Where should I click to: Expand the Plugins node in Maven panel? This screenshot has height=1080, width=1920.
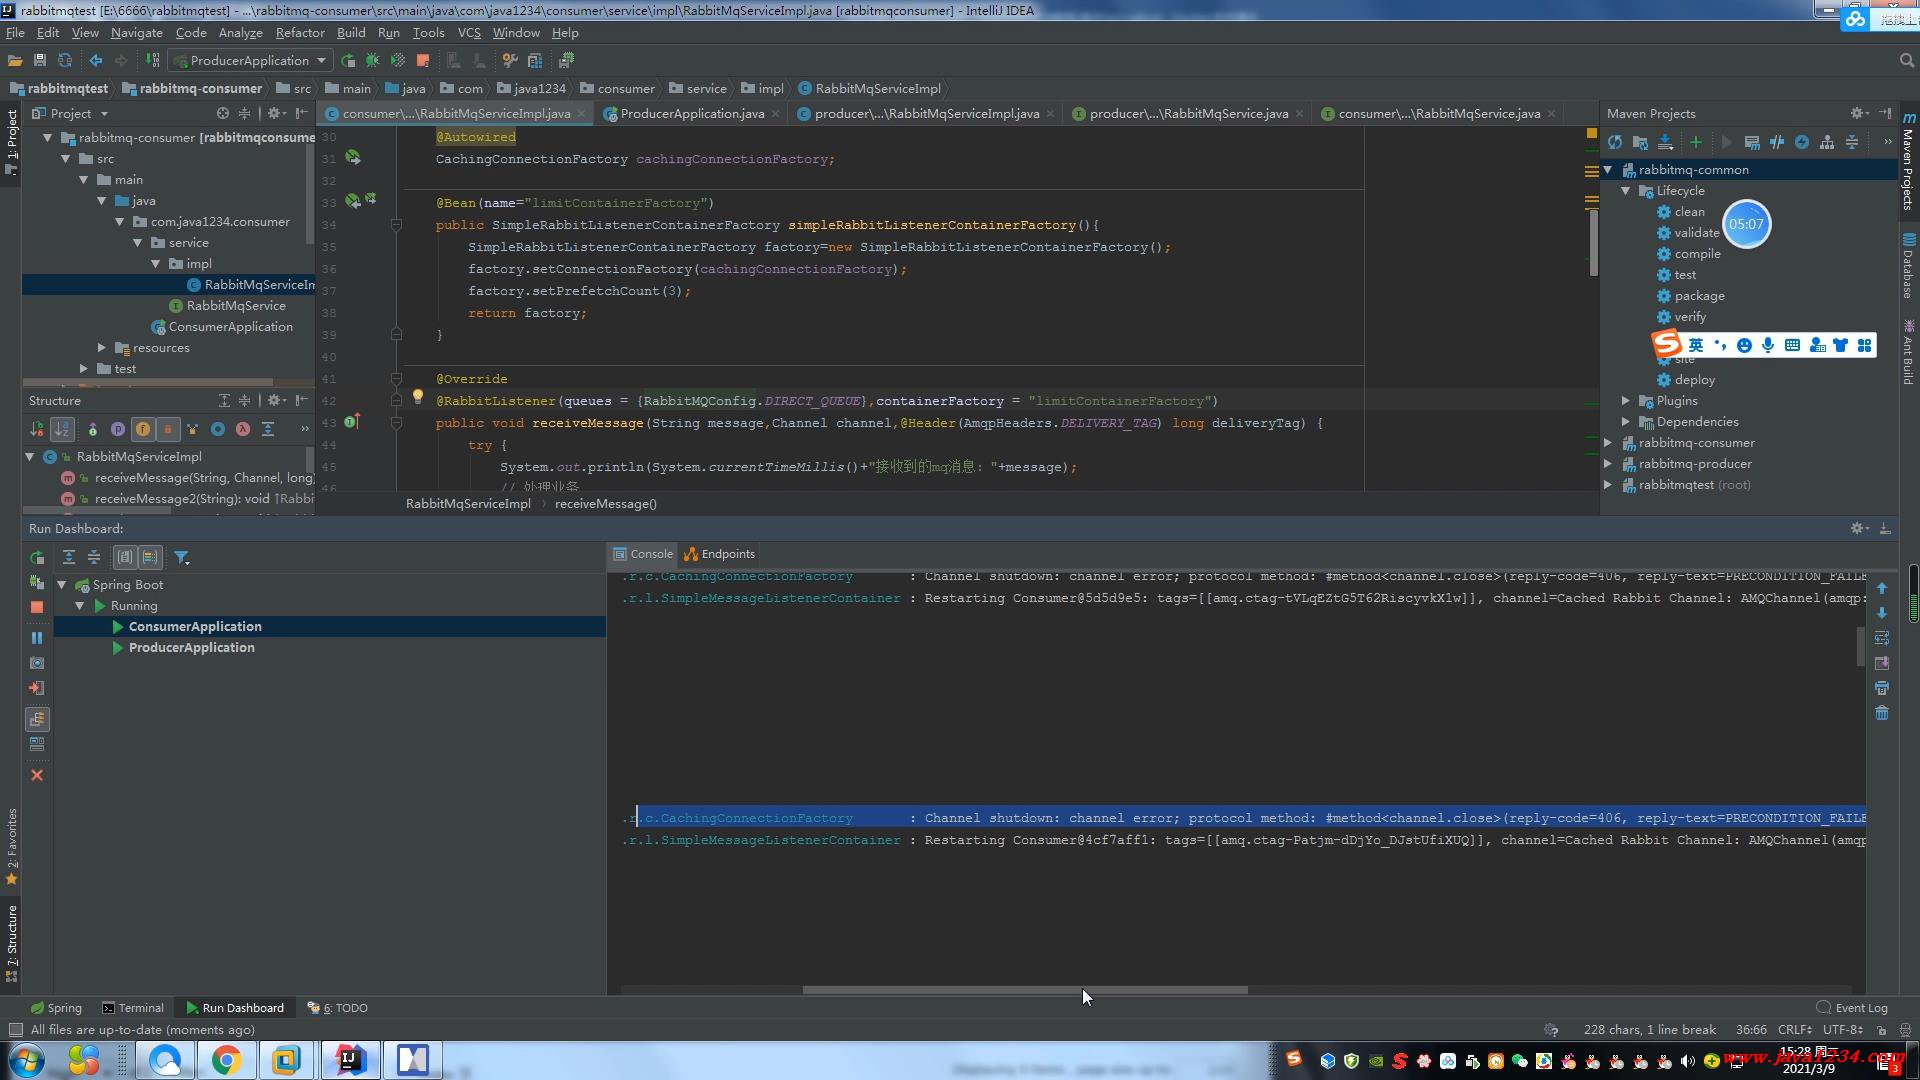[1626, 401]
